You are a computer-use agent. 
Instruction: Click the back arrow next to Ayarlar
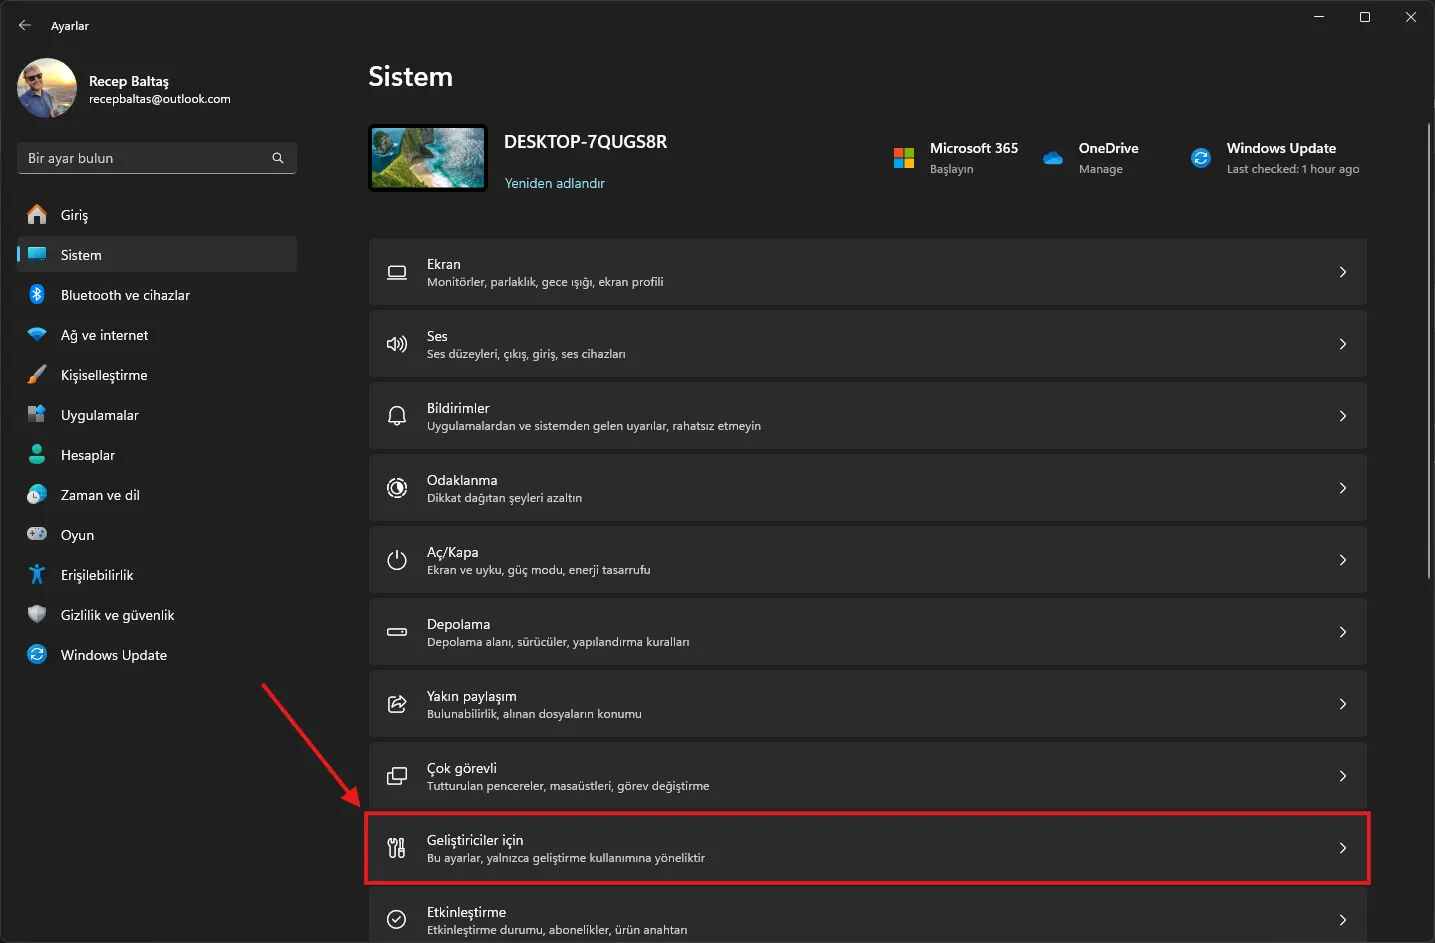[25, 25]
